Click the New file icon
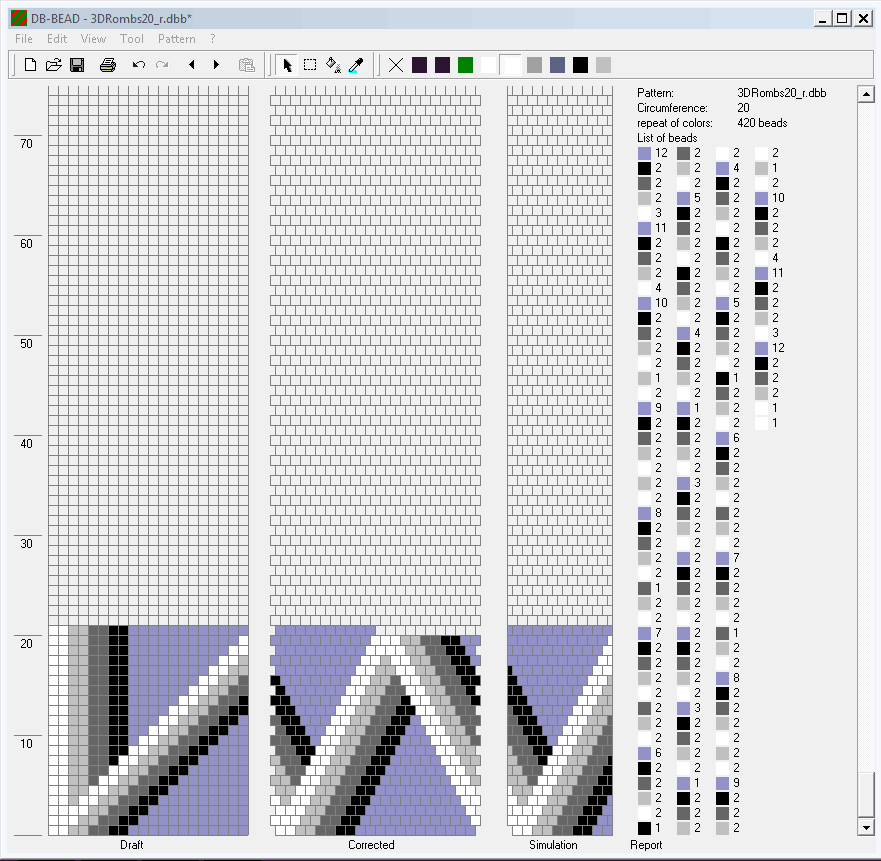Image resolution: width=881 pixels, height=861 pixels. (30, 65)
